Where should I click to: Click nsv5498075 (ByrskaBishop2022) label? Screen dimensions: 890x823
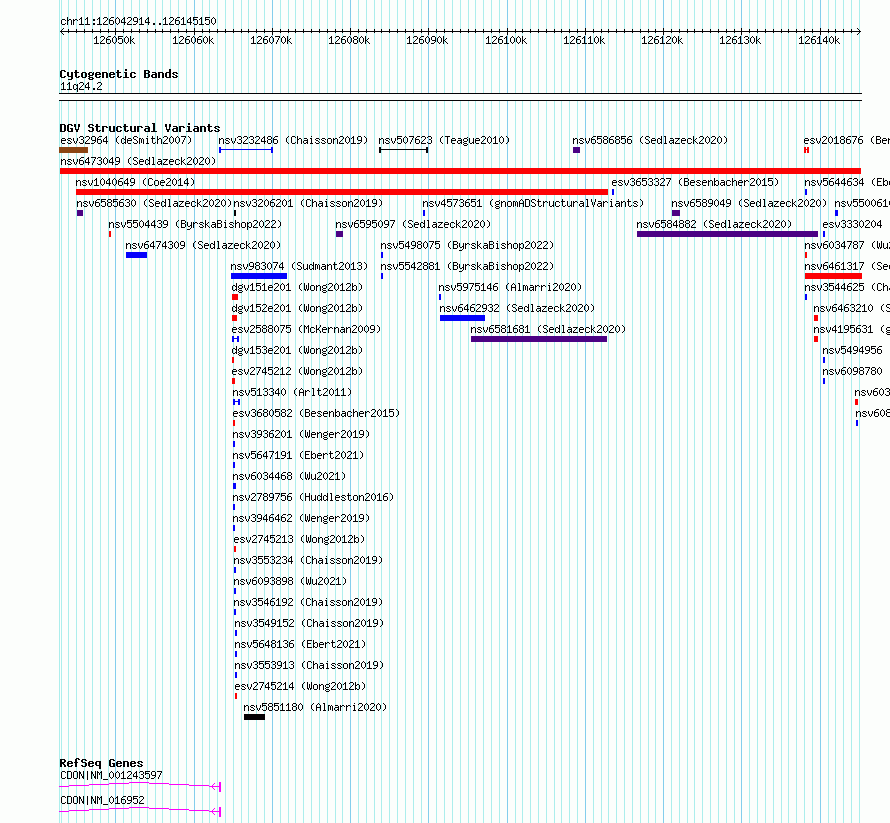(467, 245)
